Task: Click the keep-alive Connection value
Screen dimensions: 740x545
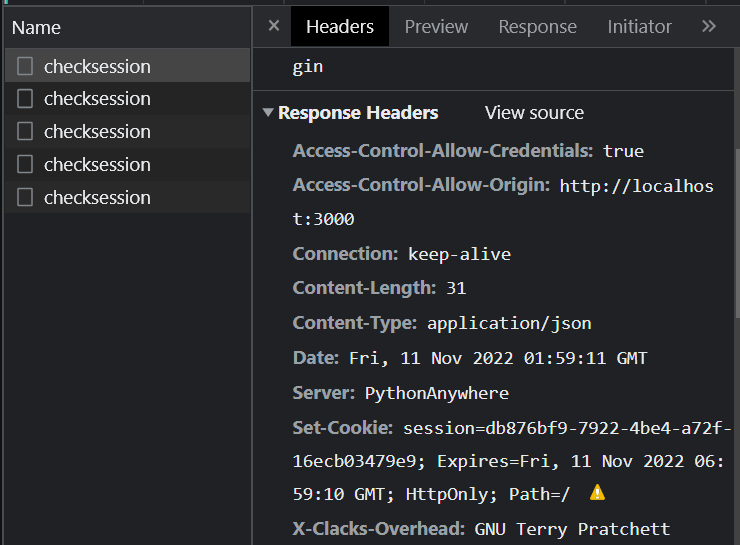Action: (x=459, y=254)
